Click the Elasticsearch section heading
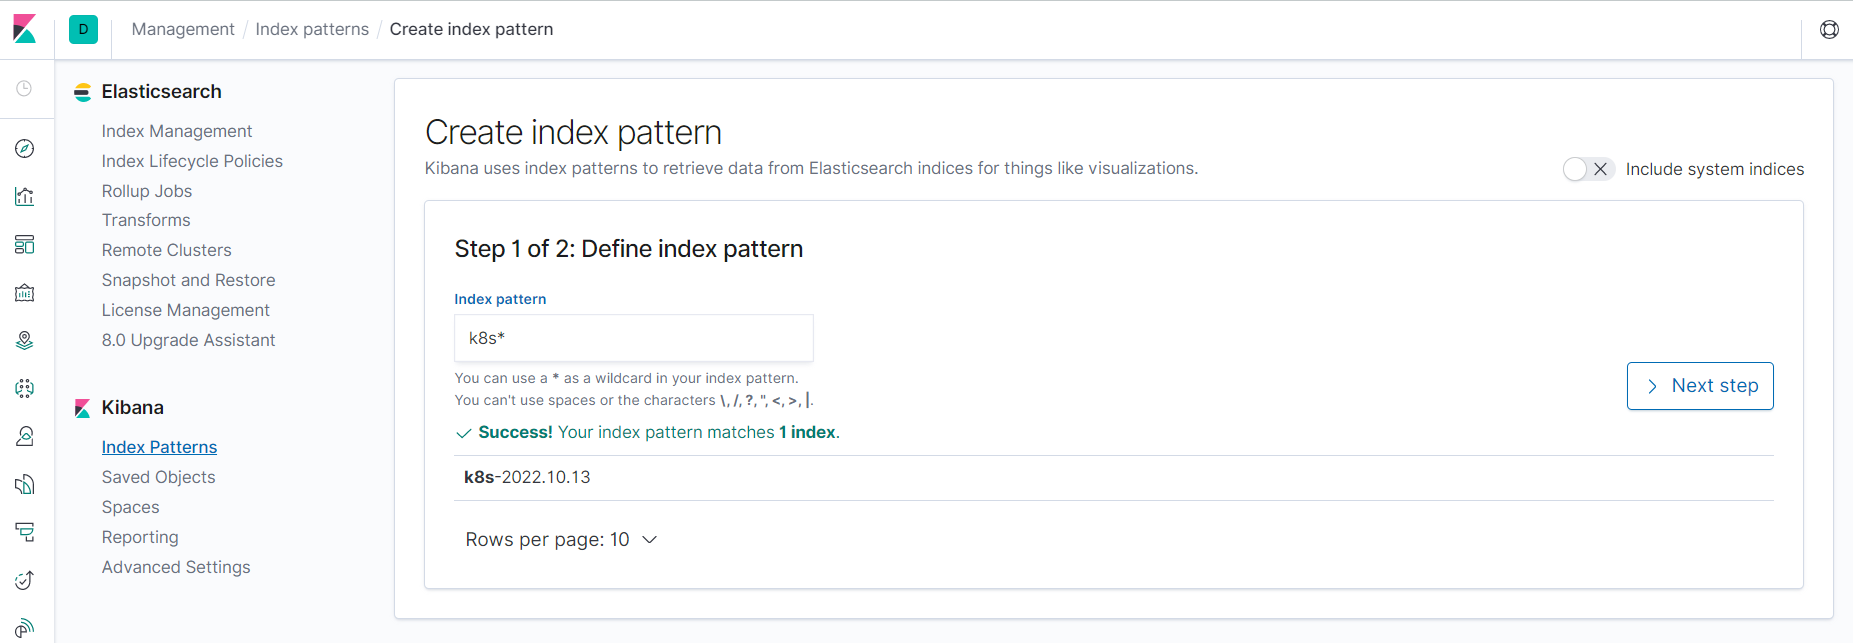This screenshot has height=643, width=1853. click(x=162, y=91)
